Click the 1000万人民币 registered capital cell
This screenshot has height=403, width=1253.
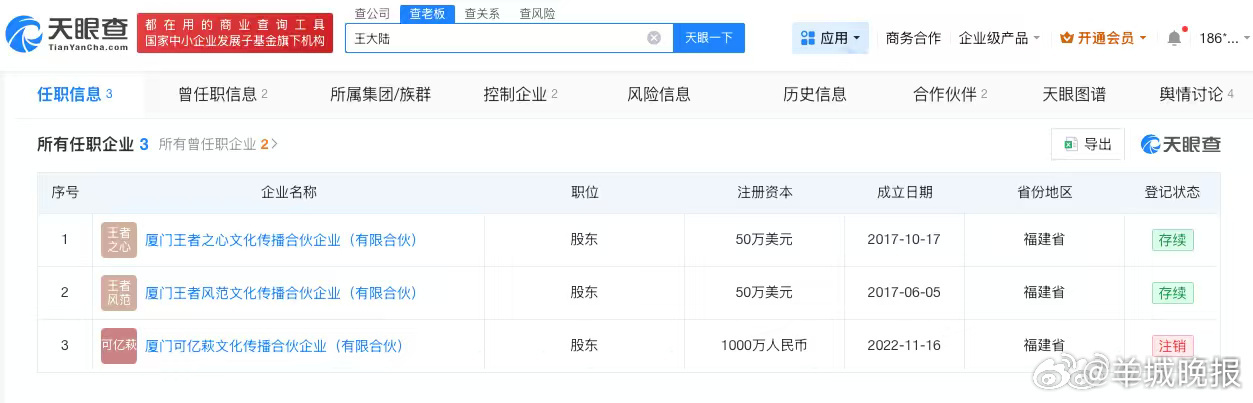pyautogui.click(x=764, y=346)
